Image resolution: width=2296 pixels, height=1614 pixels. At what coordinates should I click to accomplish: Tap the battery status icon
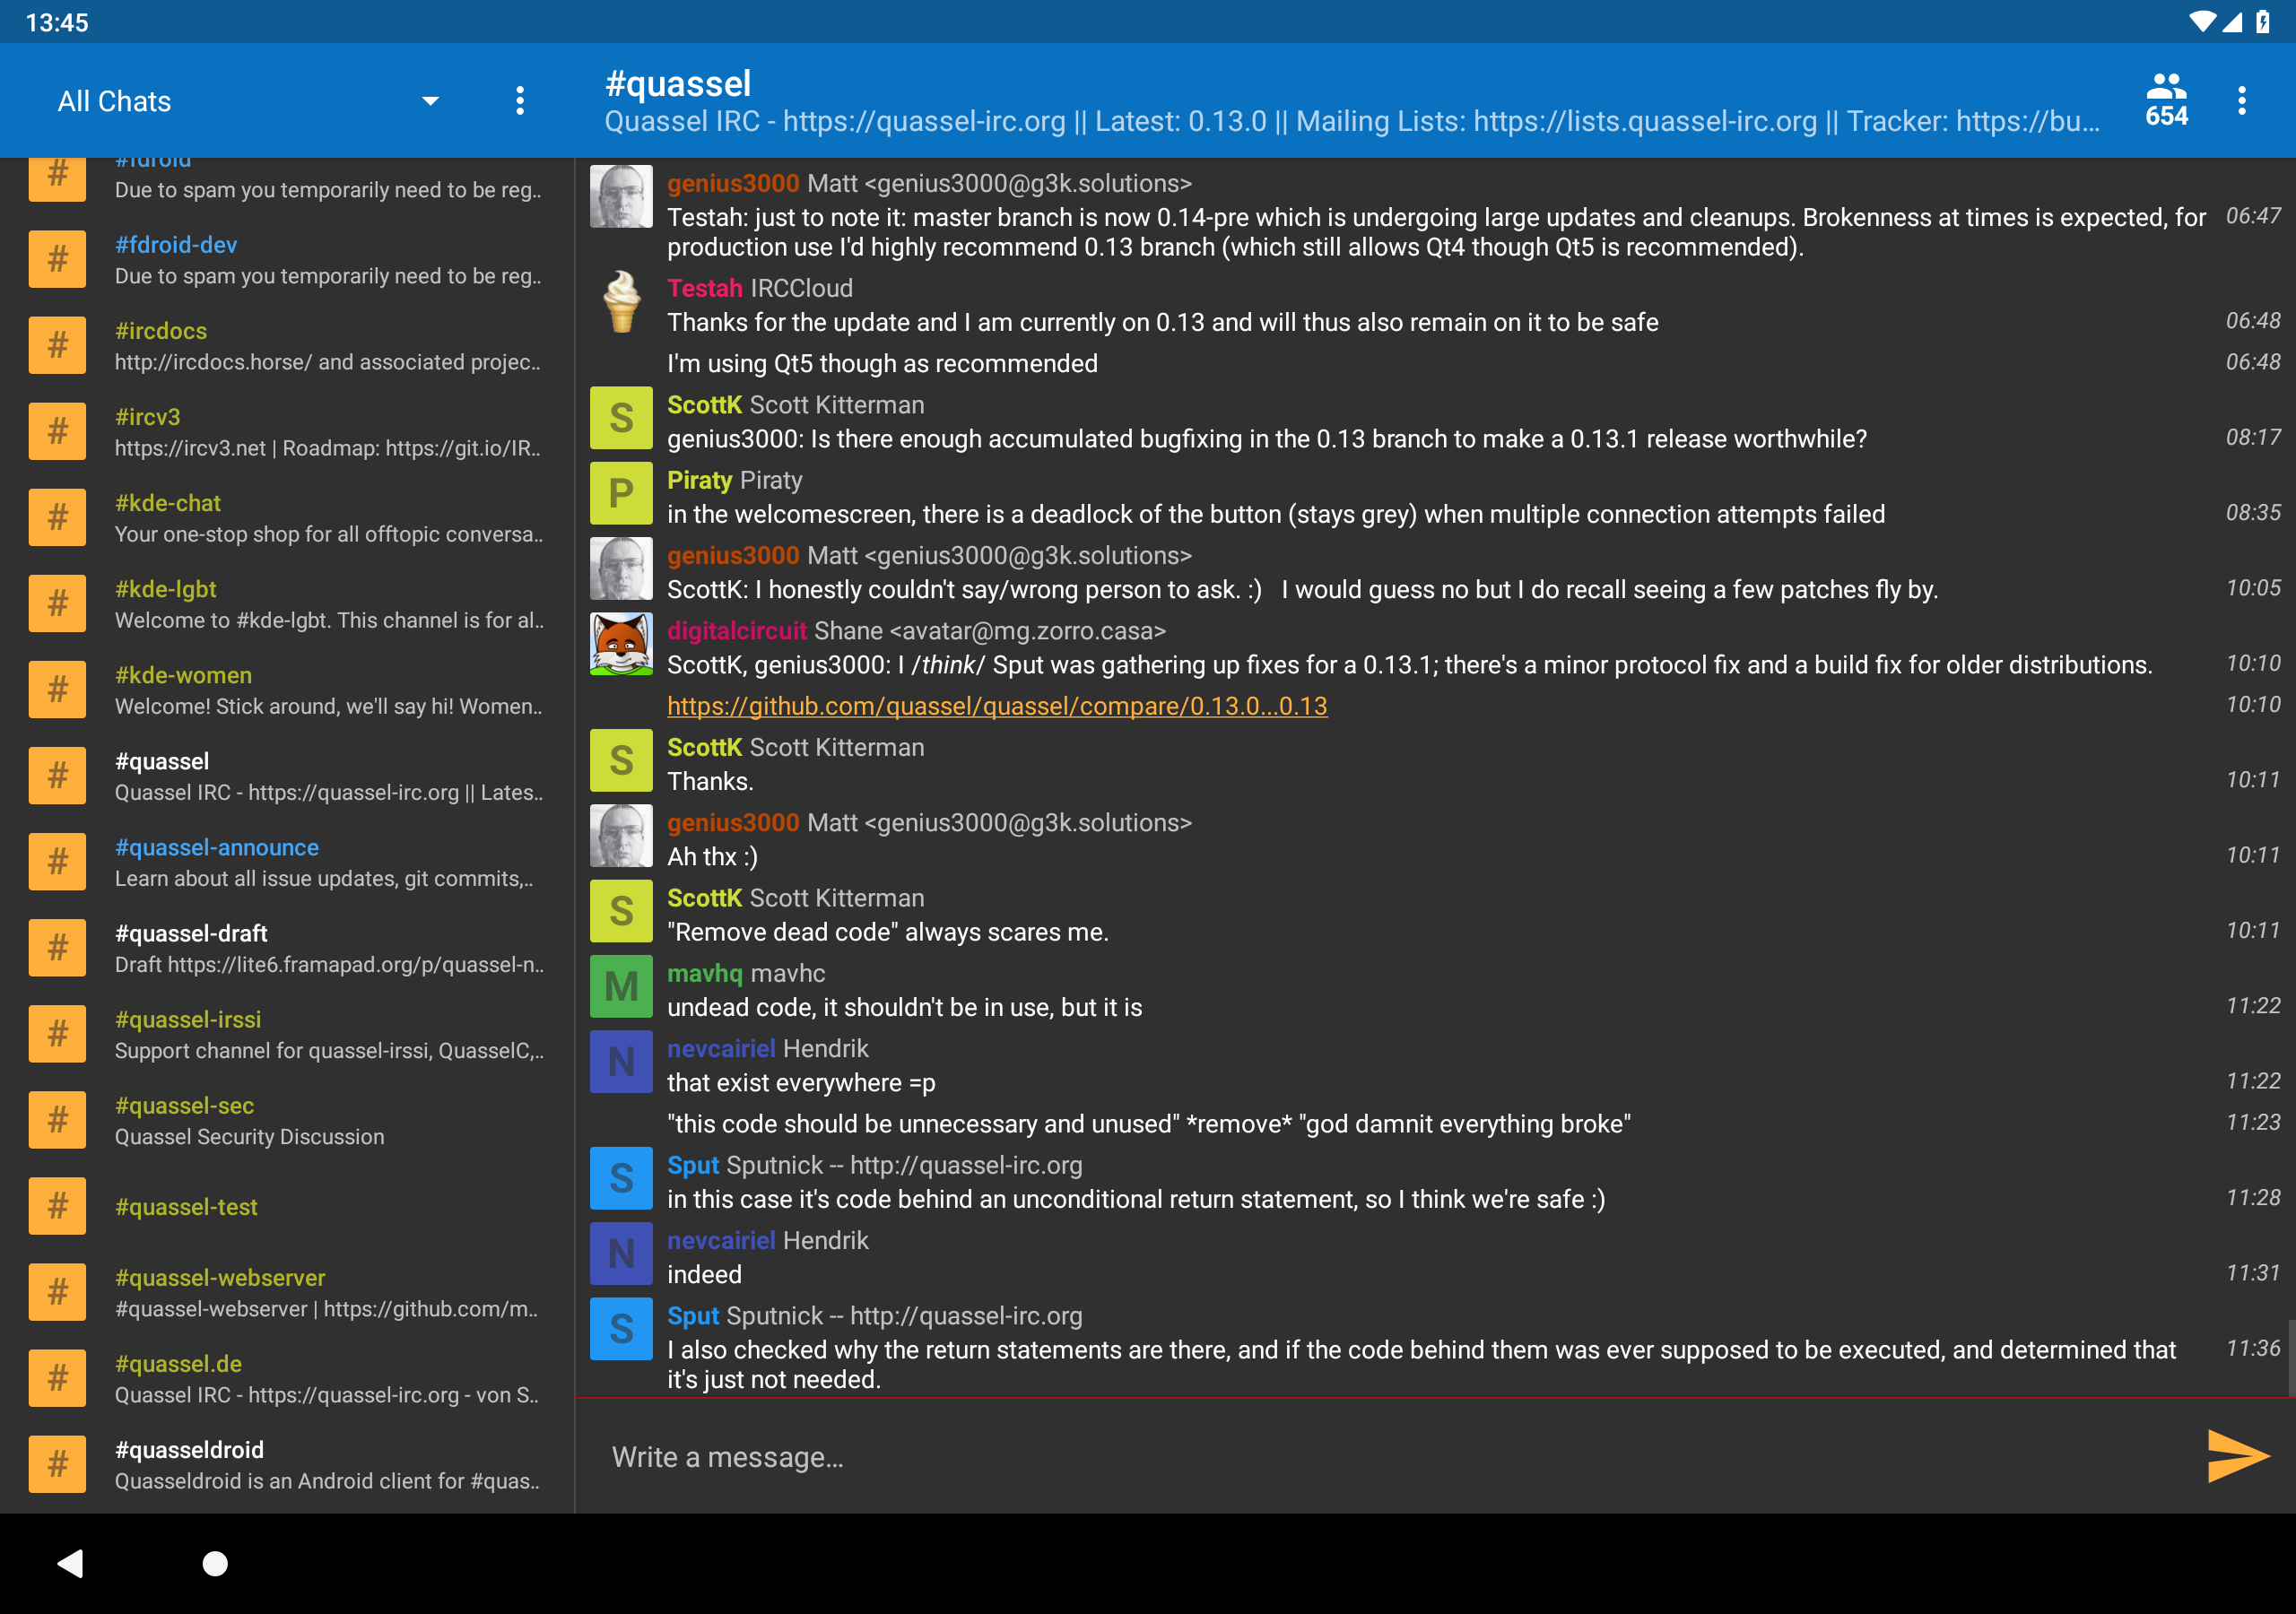click(2263, 22)
